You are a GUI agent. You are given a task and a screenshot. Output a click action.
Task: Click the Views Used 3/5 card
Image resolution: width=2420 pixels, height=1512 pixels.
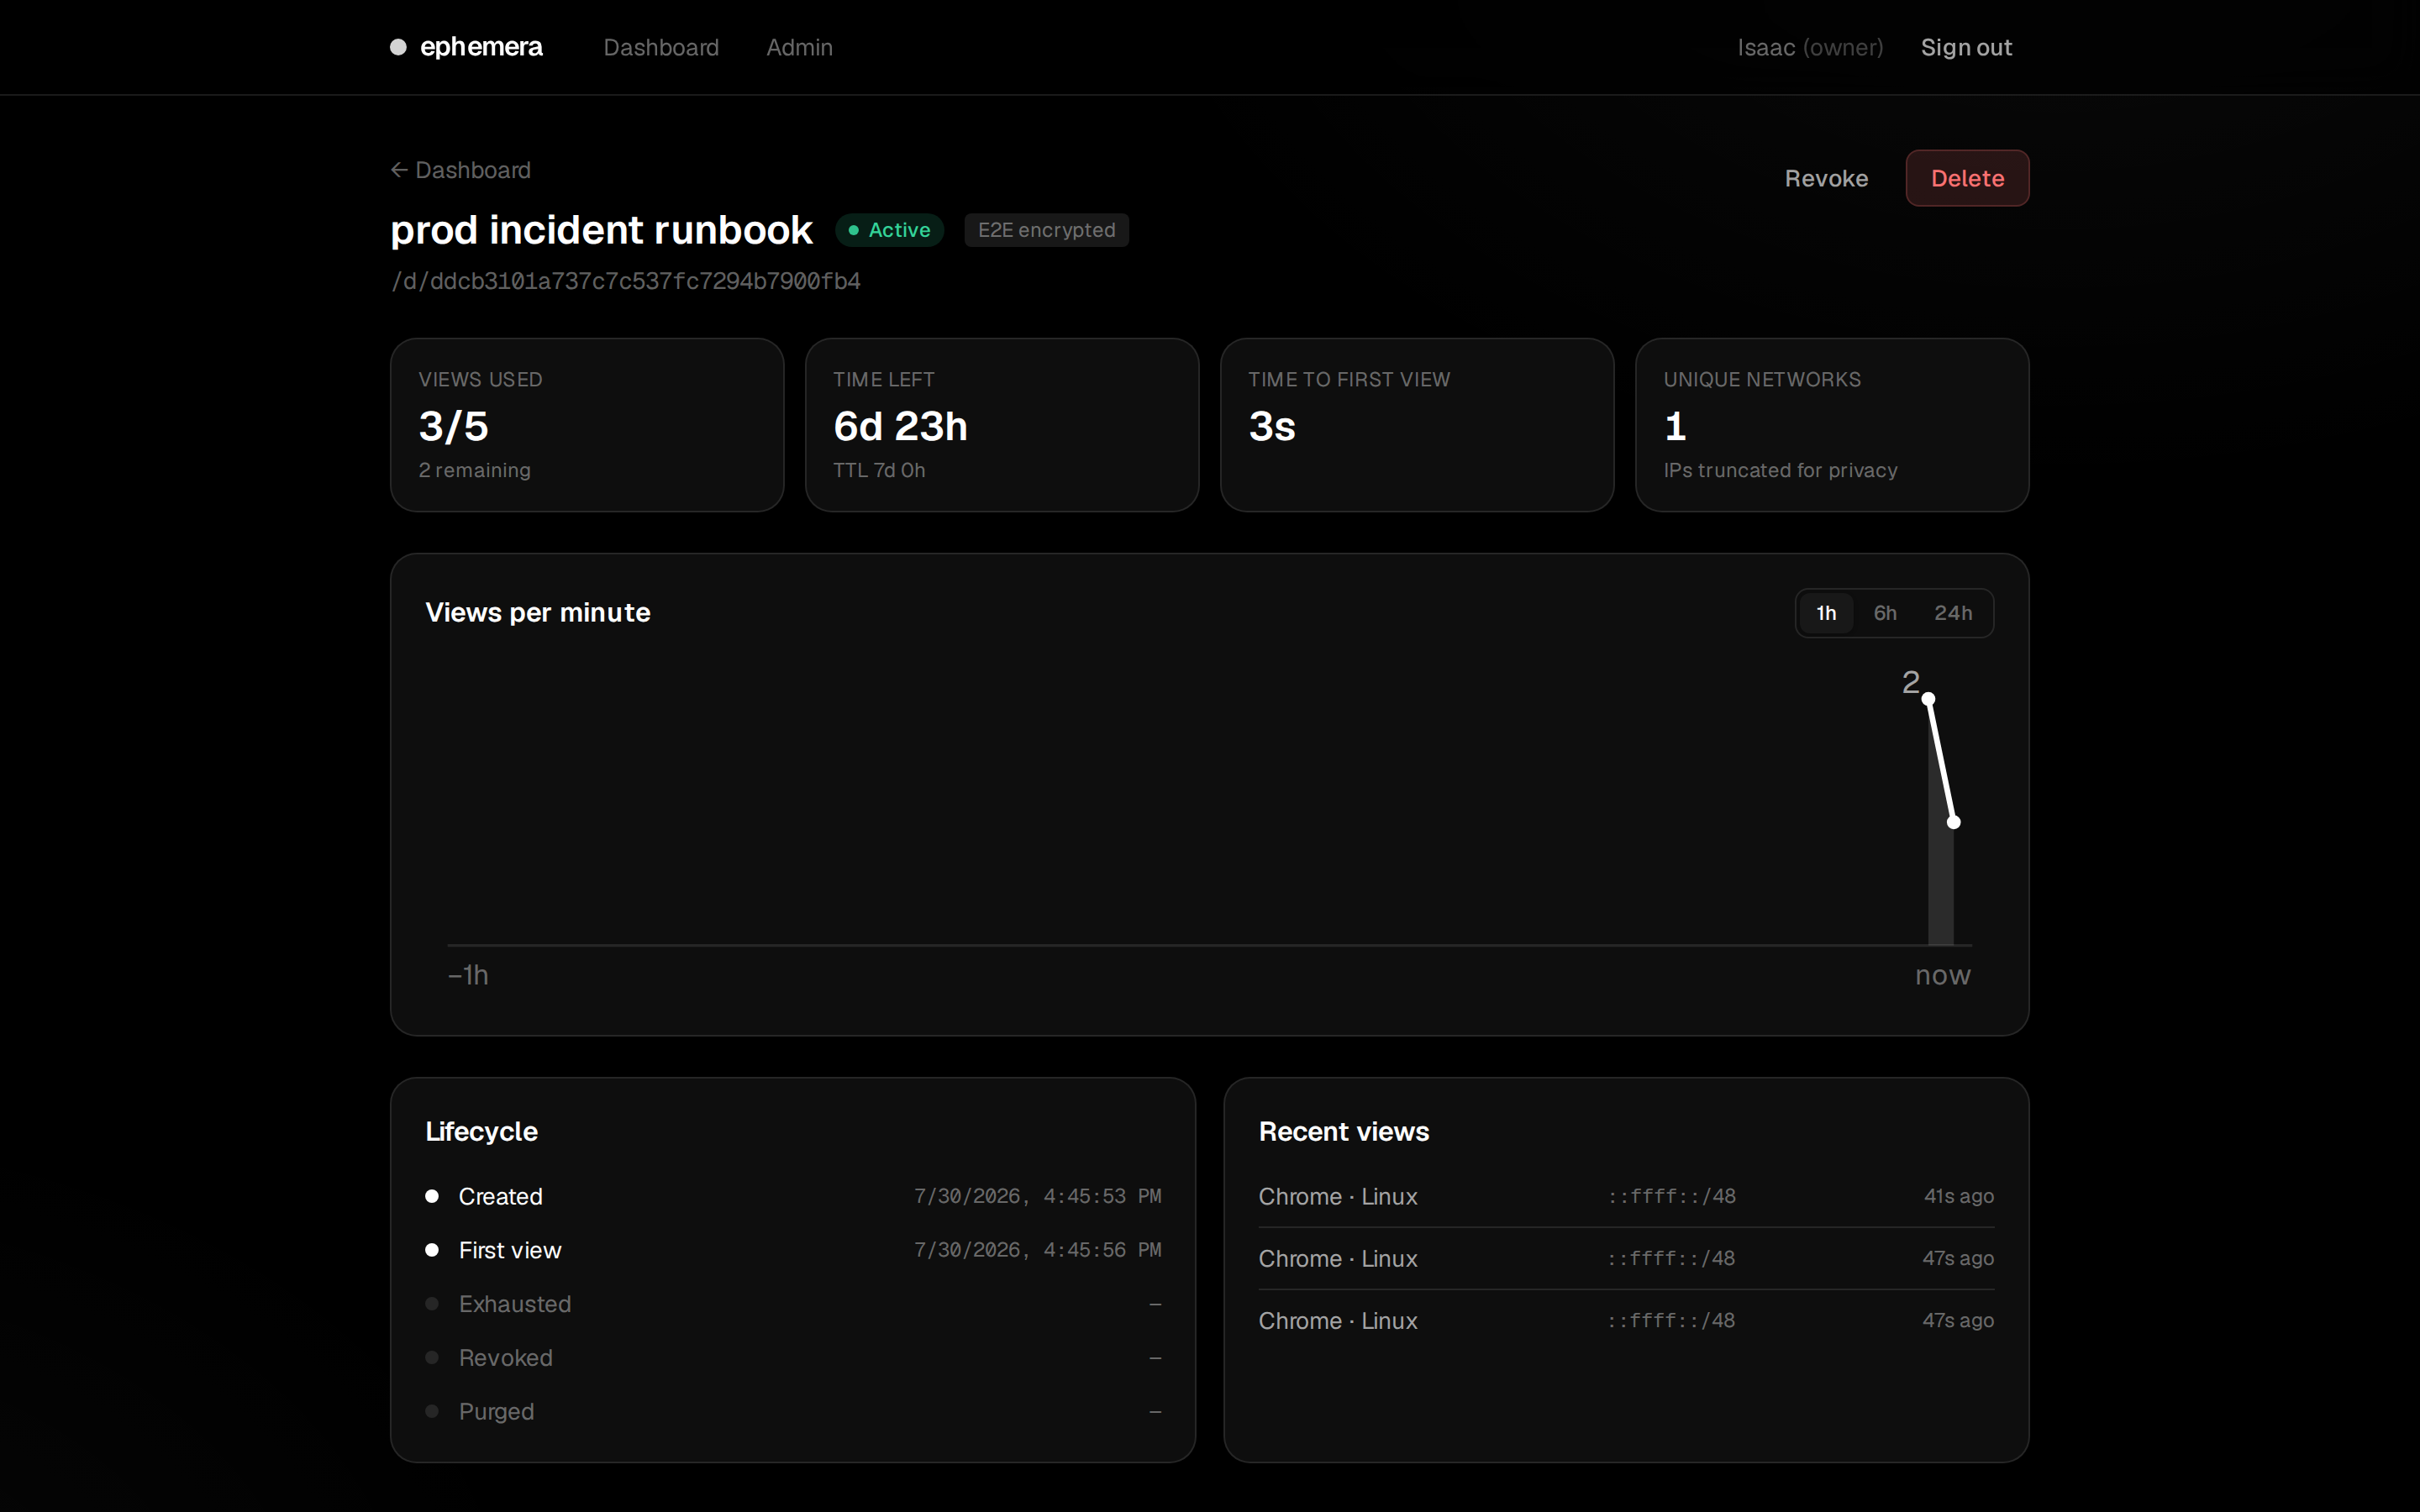pos(587,425)
